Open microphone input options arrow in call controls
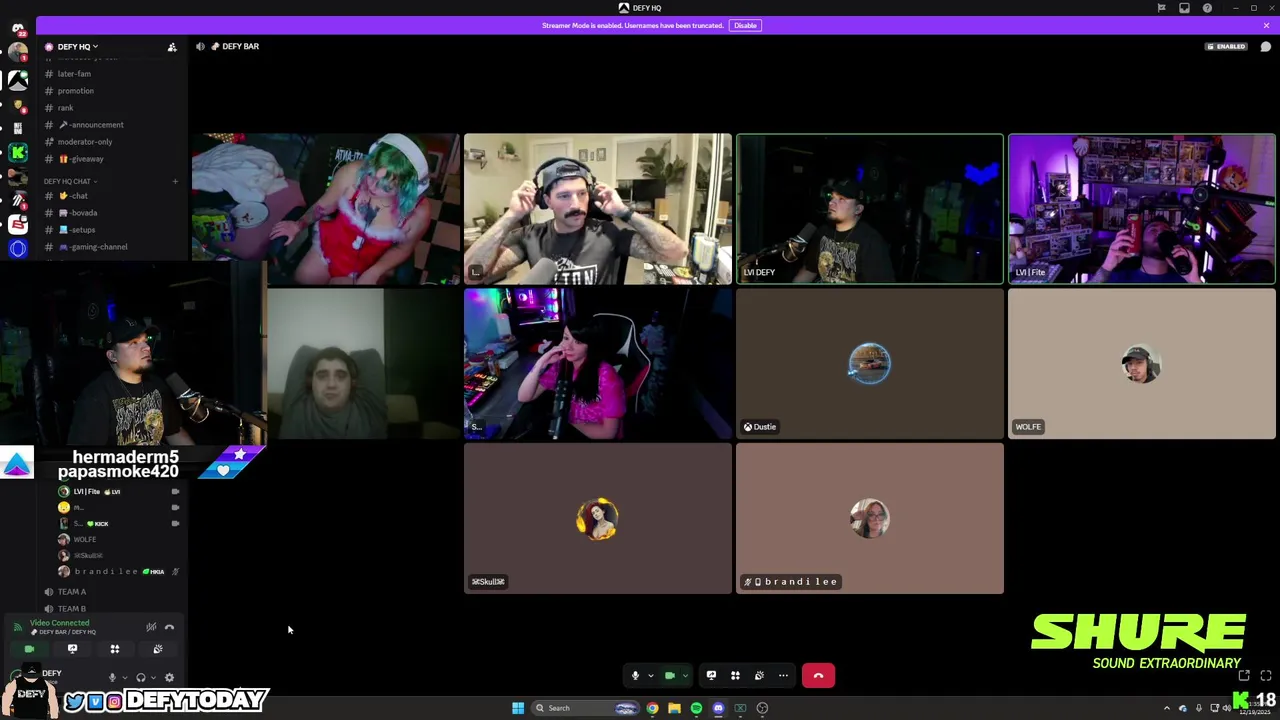This screenshot has height=720, width=1280. tap(650, 676)
